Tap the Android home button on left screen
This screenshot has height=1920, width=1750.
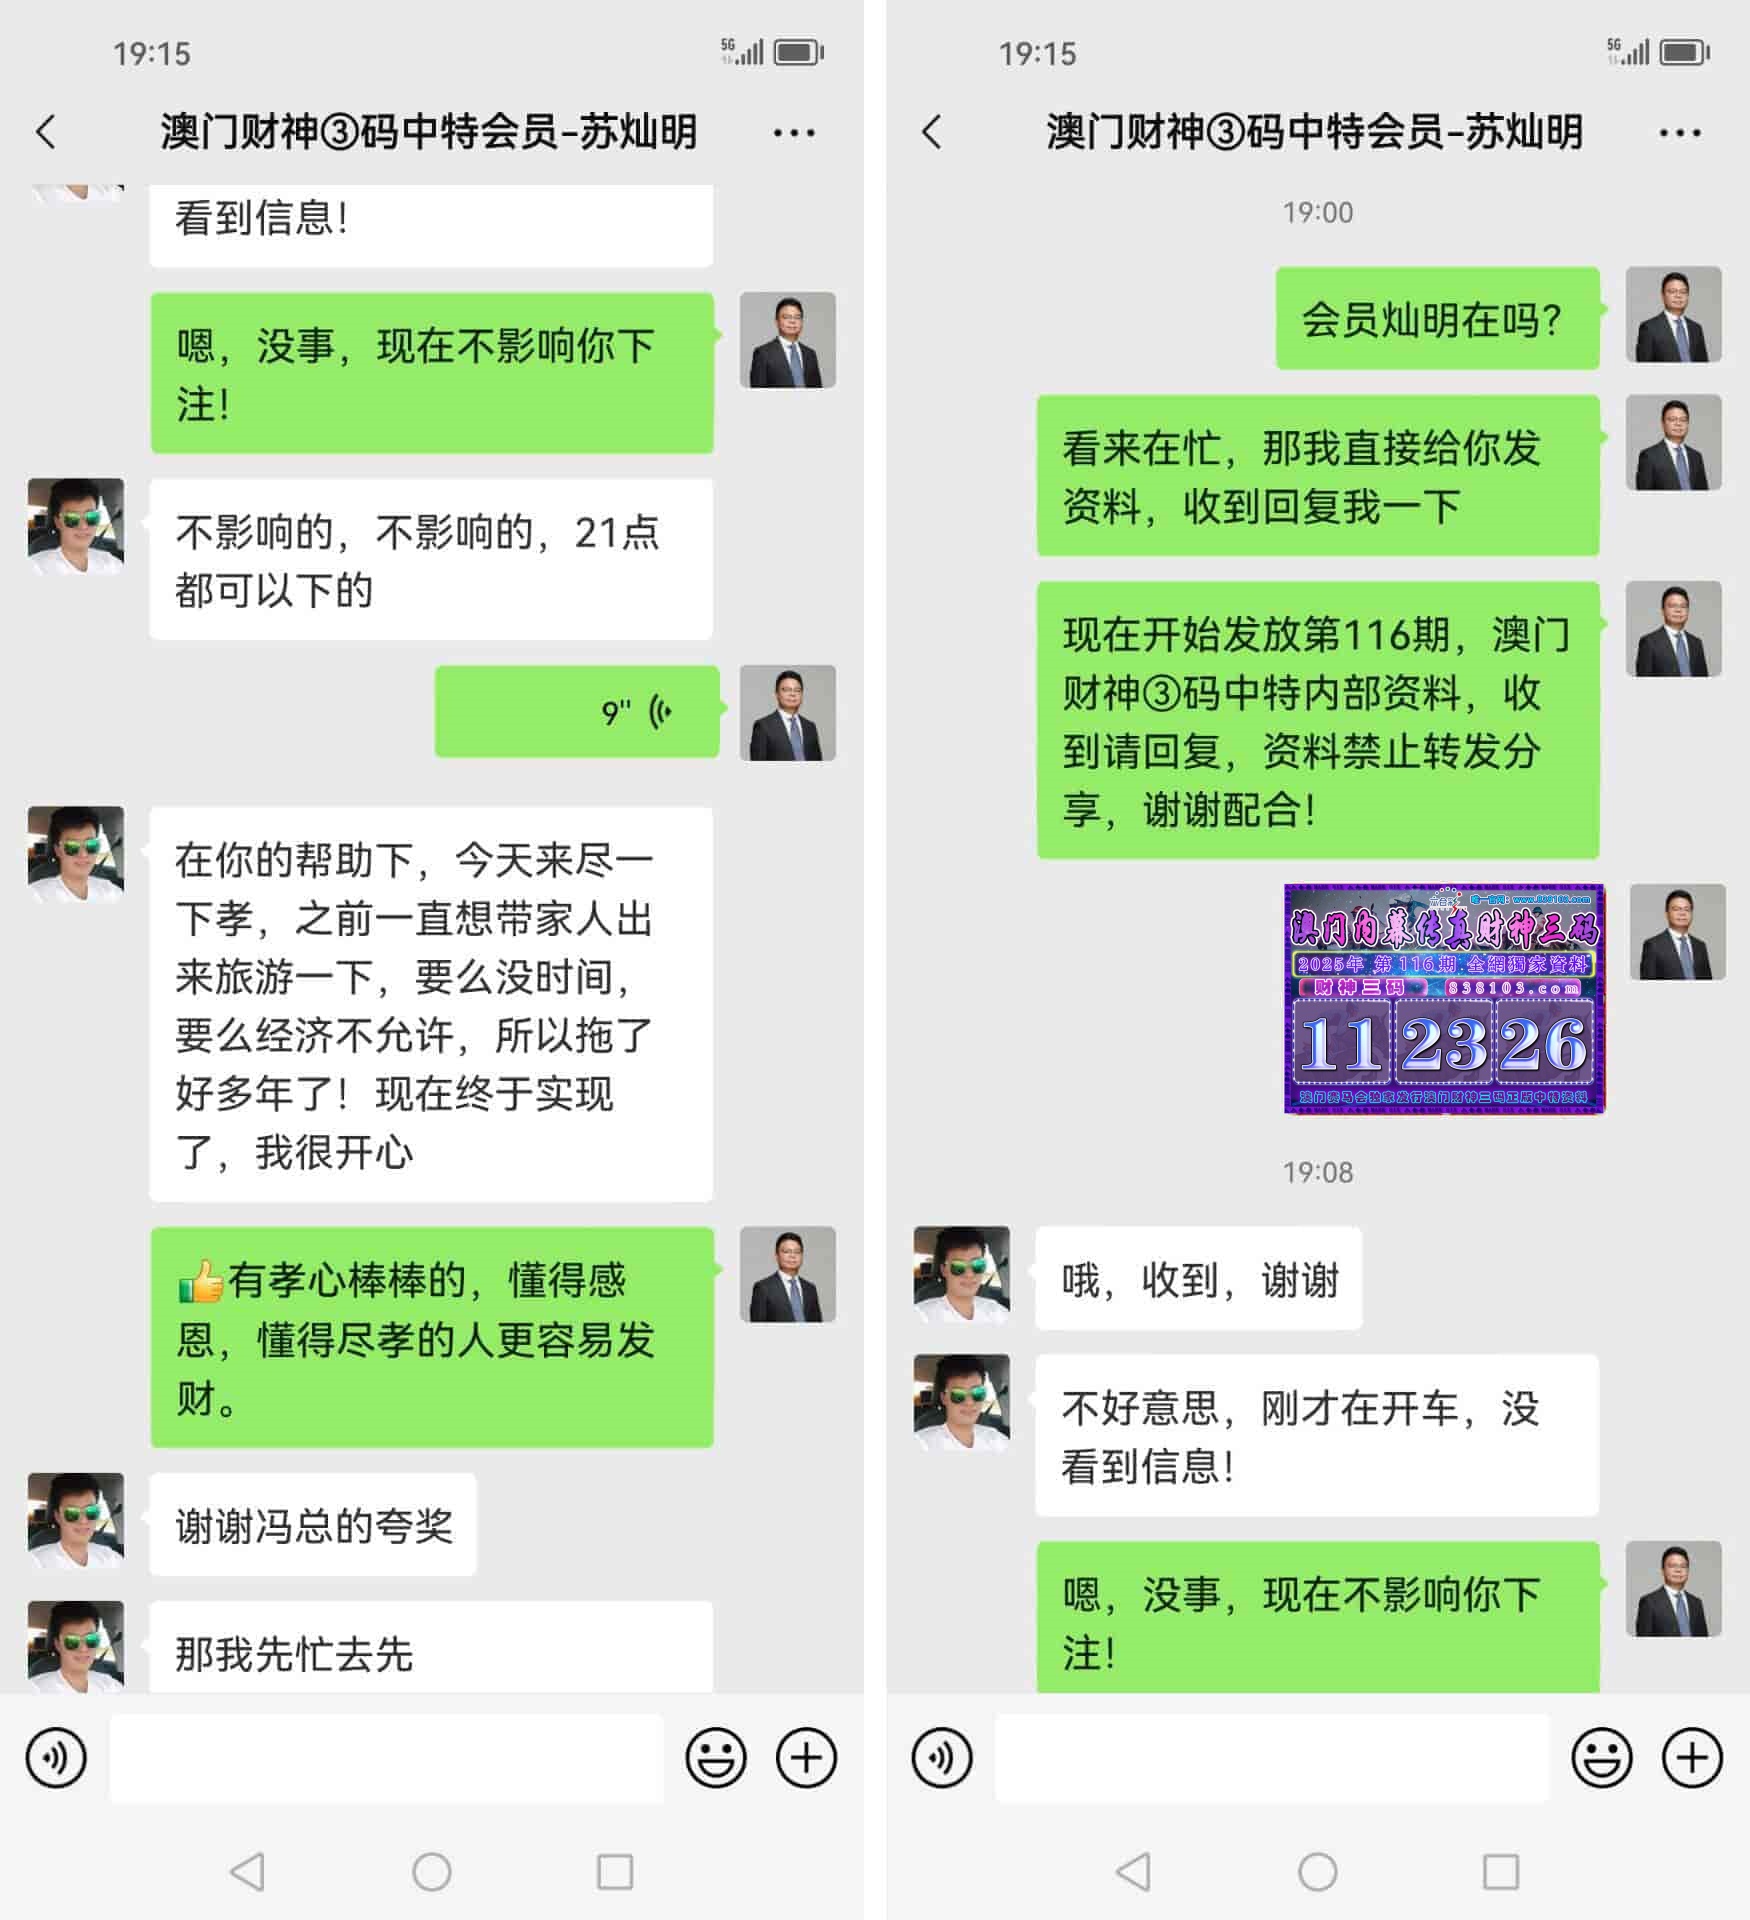click(x=432, y=1871)
